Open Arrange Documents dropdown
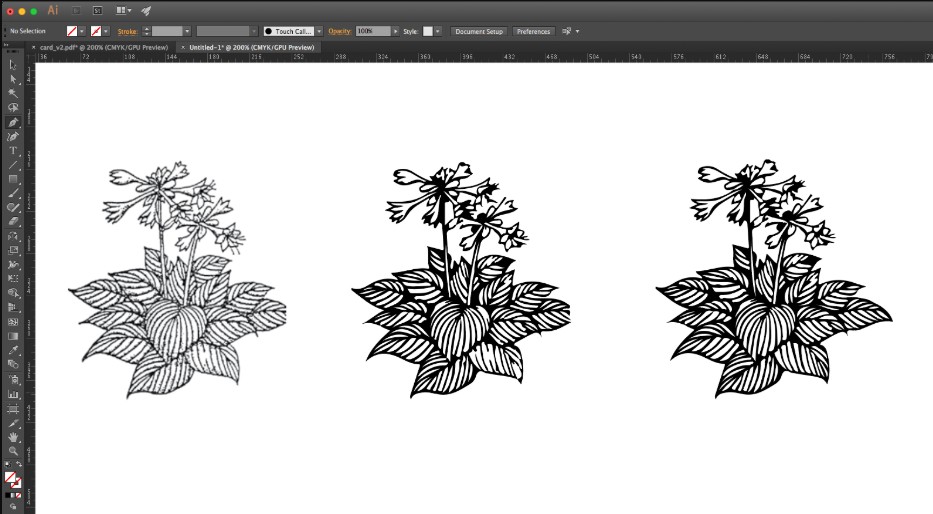This screenshot has height=514, width=933. (x=124, y=11)
